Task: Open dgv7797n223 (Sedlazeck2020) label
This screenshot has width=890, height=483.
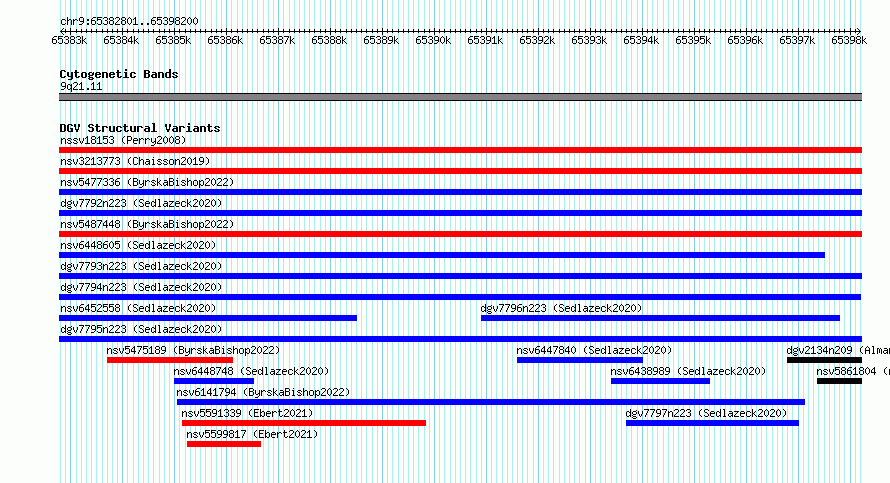Action: click(x=707, y=413)
